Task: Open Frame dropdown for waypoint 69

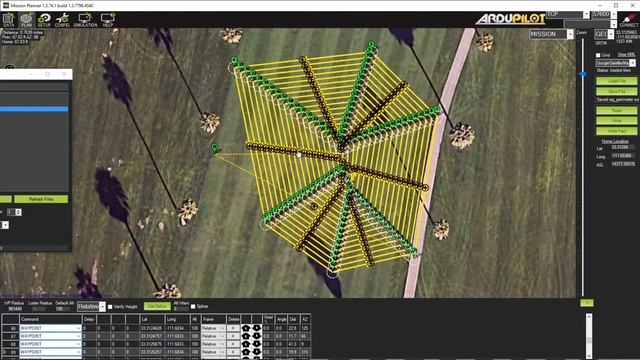Action: pyautogui.click(x=213, y=351)
